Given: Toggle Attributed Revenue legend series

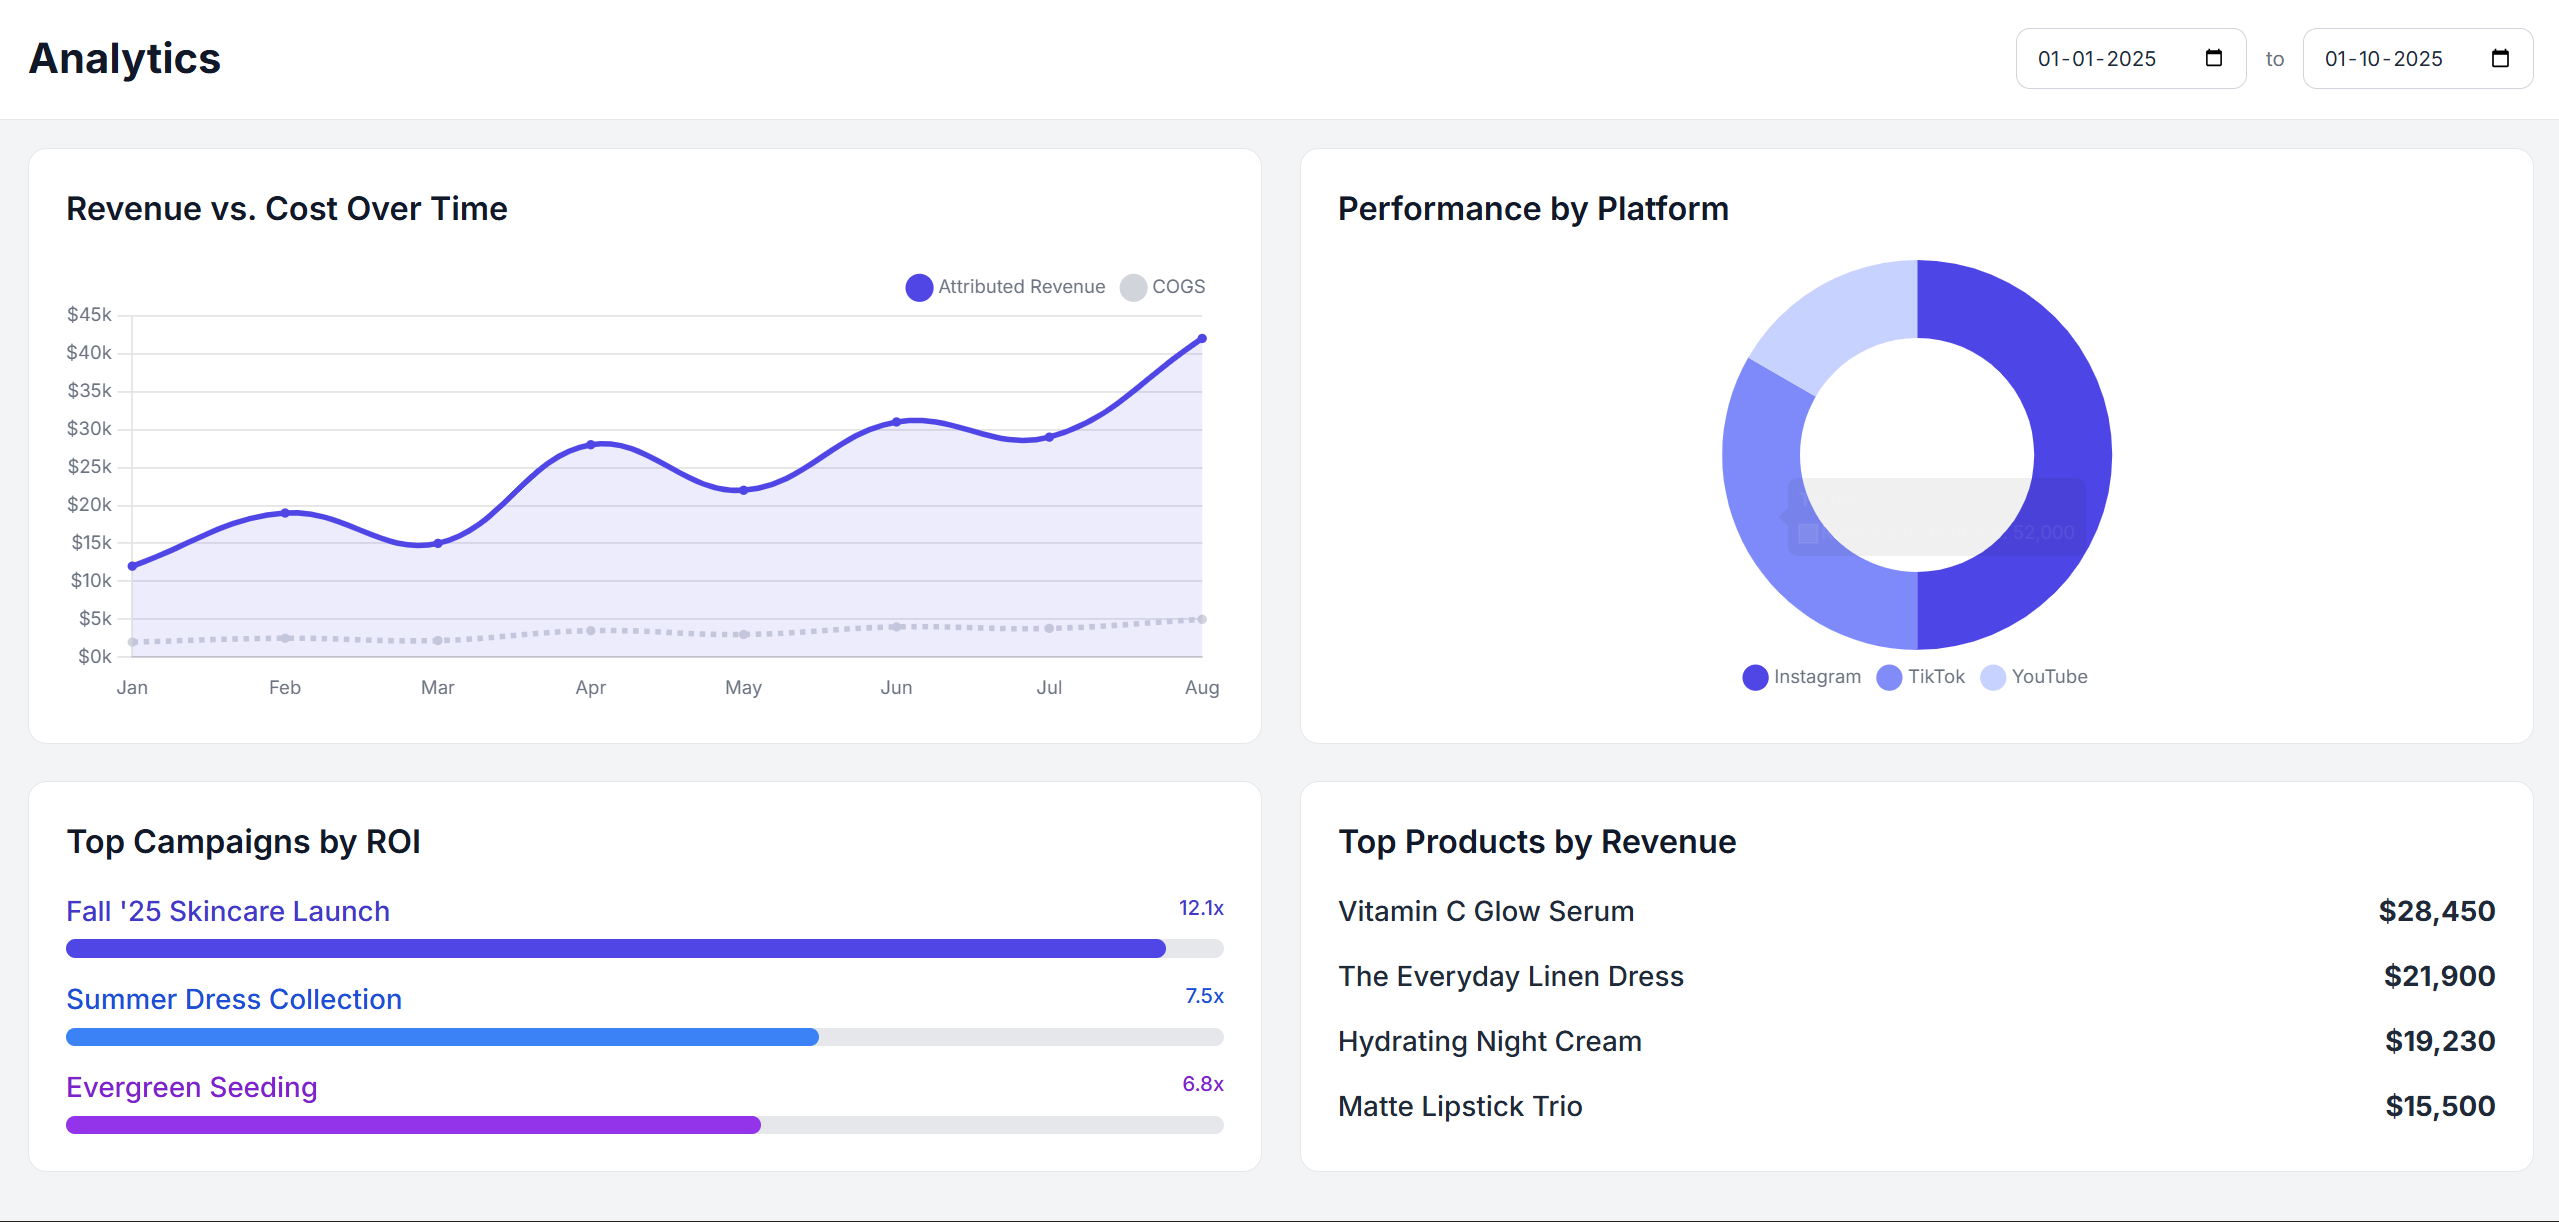Looking at the screenshot, I should coord(1006,287).
